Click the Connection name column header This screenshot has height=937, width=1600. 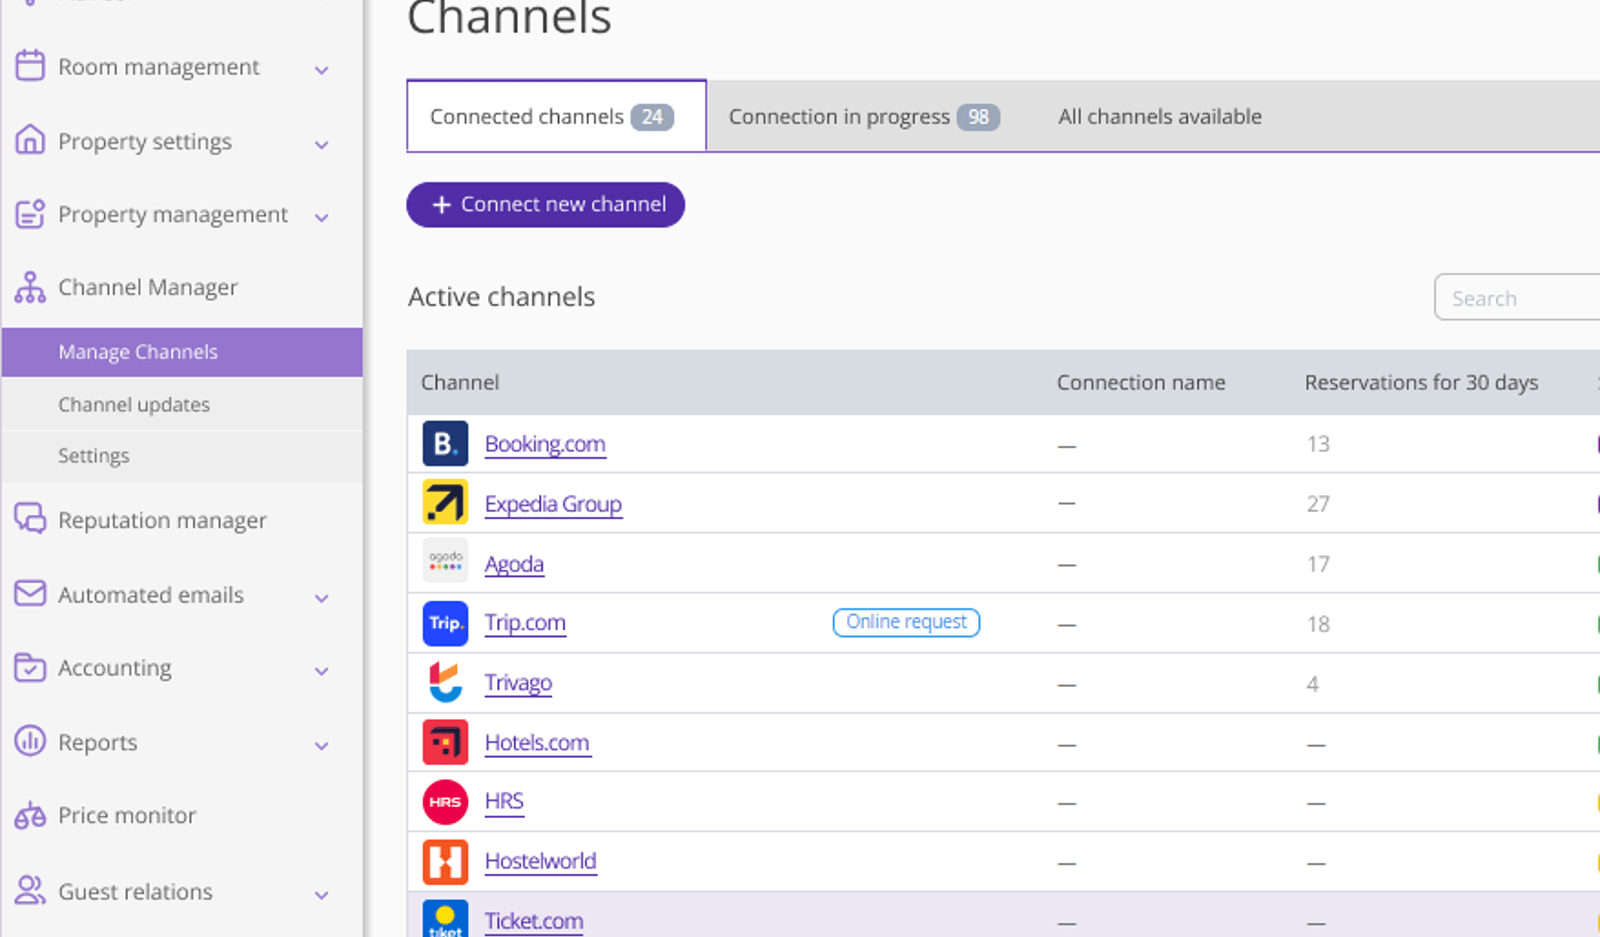[1141, 382]
